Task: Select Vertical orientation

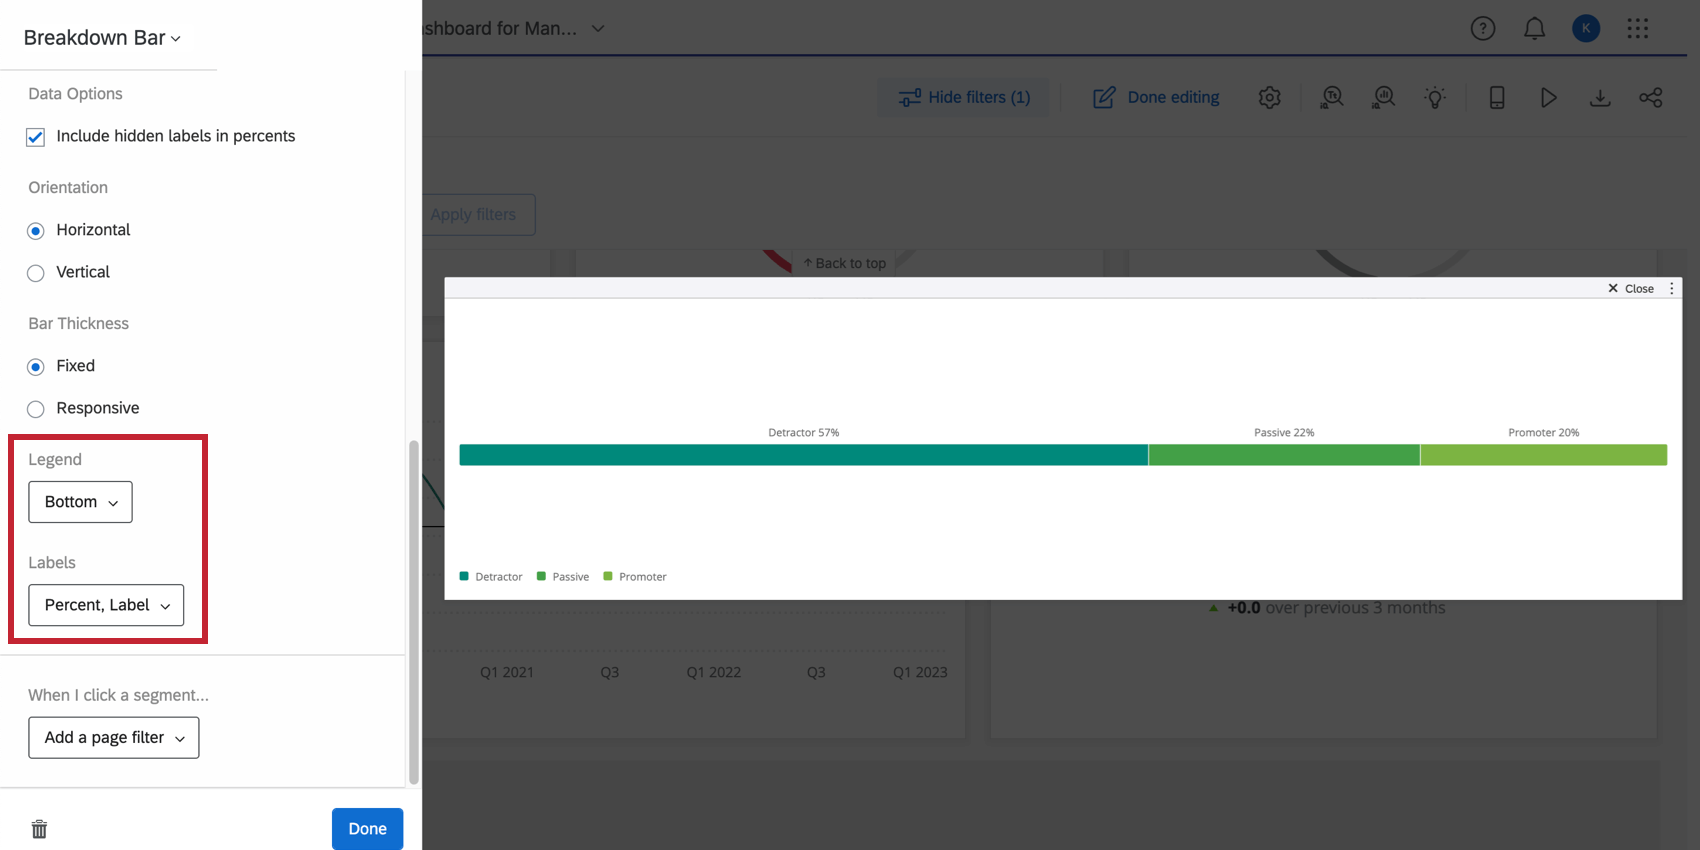Action: click(36, 273)
